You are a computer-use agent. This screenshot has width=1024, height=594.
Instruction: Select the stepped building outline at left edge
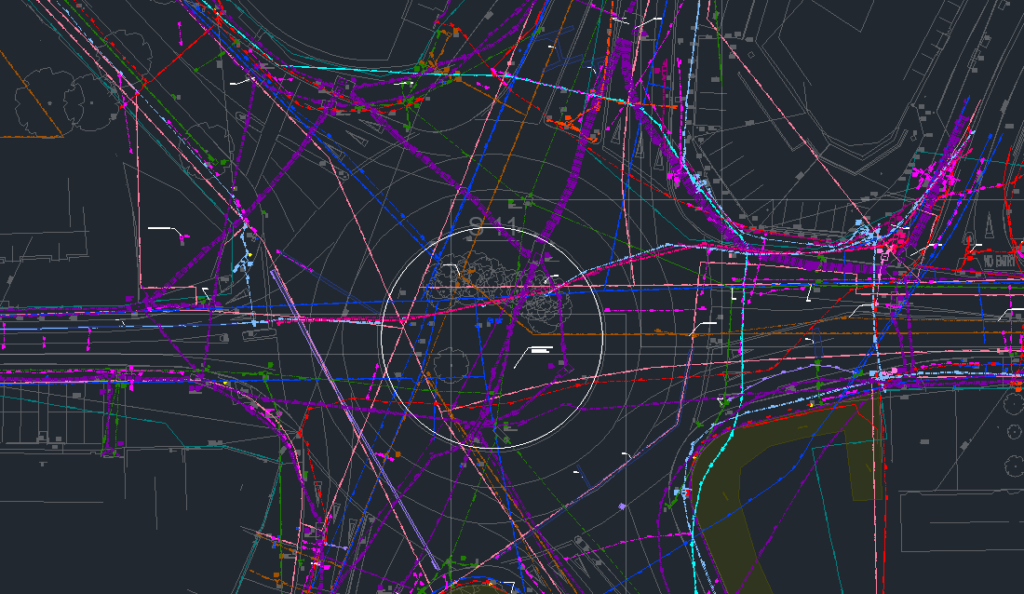[x=40, y=240]
